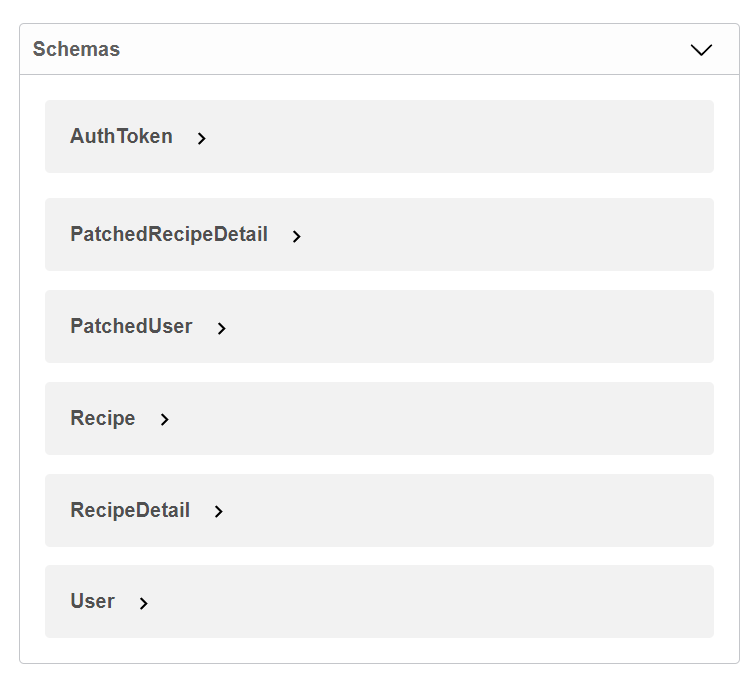Screen dimensions: 754x690
Task: Open RecipeDetail via its chevron arrow
Action: pos(218,511)
